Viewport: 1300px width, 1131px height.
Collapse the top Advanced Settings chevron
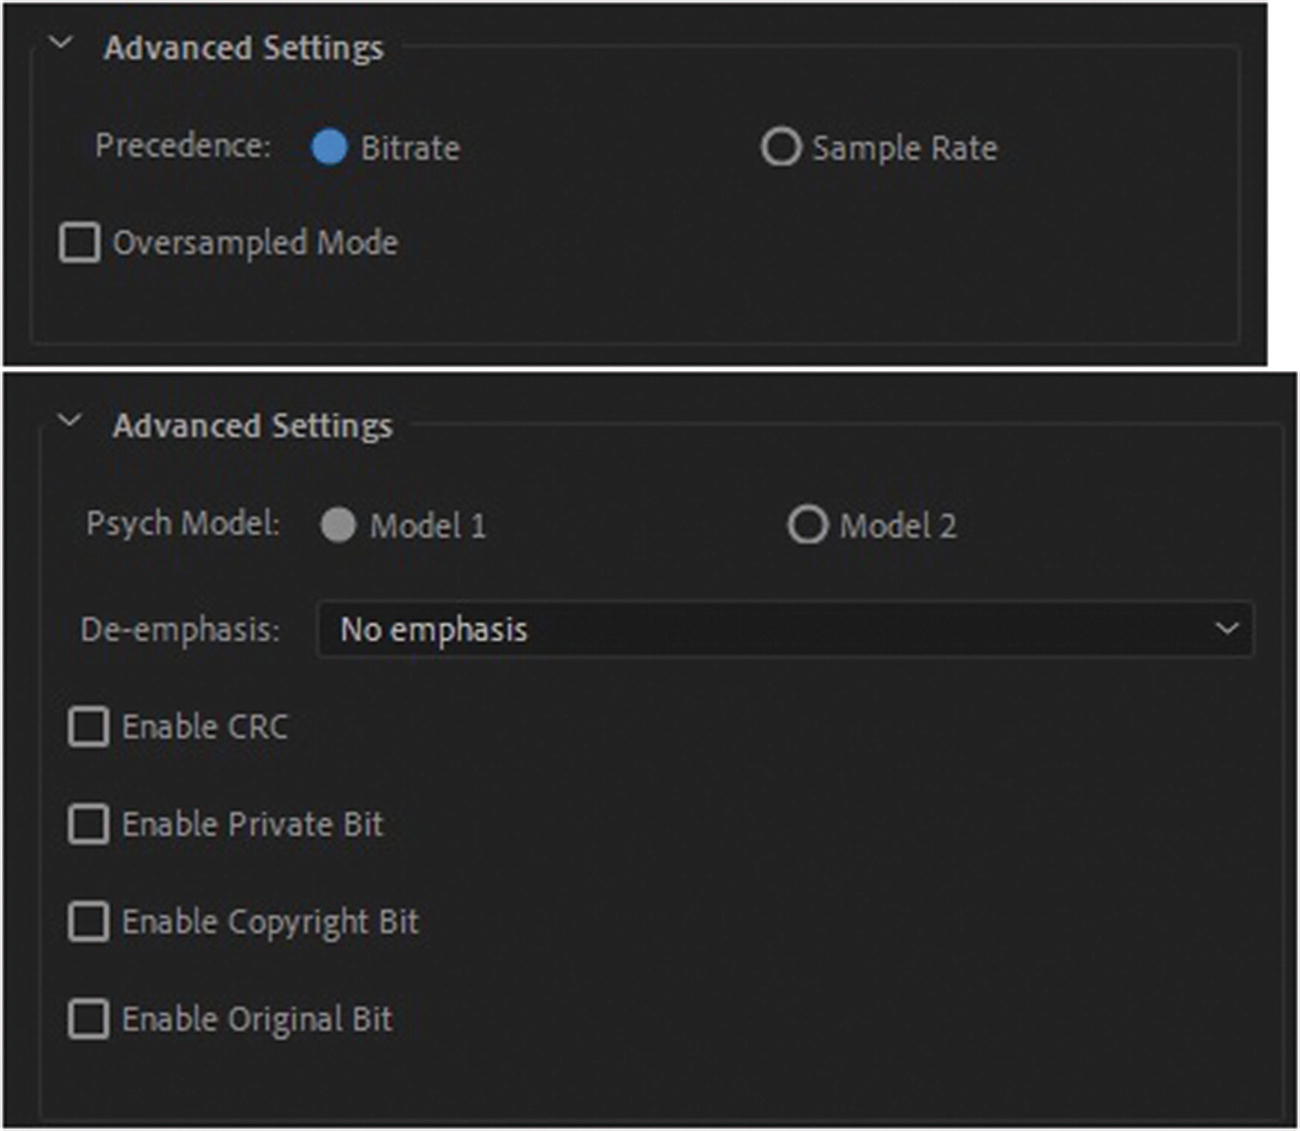click(61, 43)
